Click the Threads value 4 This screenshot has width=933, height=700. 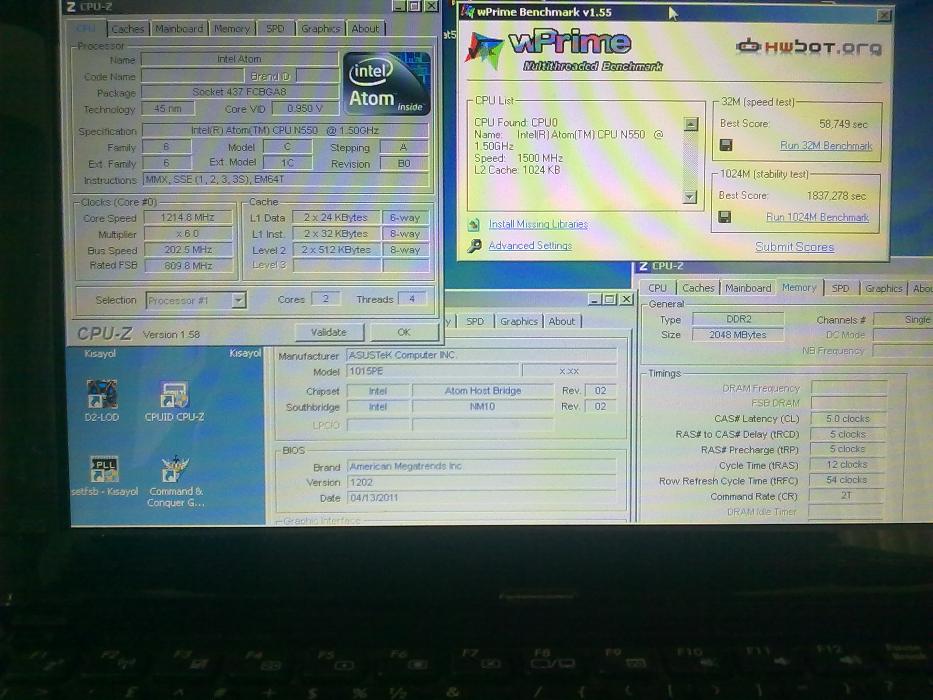click(x=412, y=299)
